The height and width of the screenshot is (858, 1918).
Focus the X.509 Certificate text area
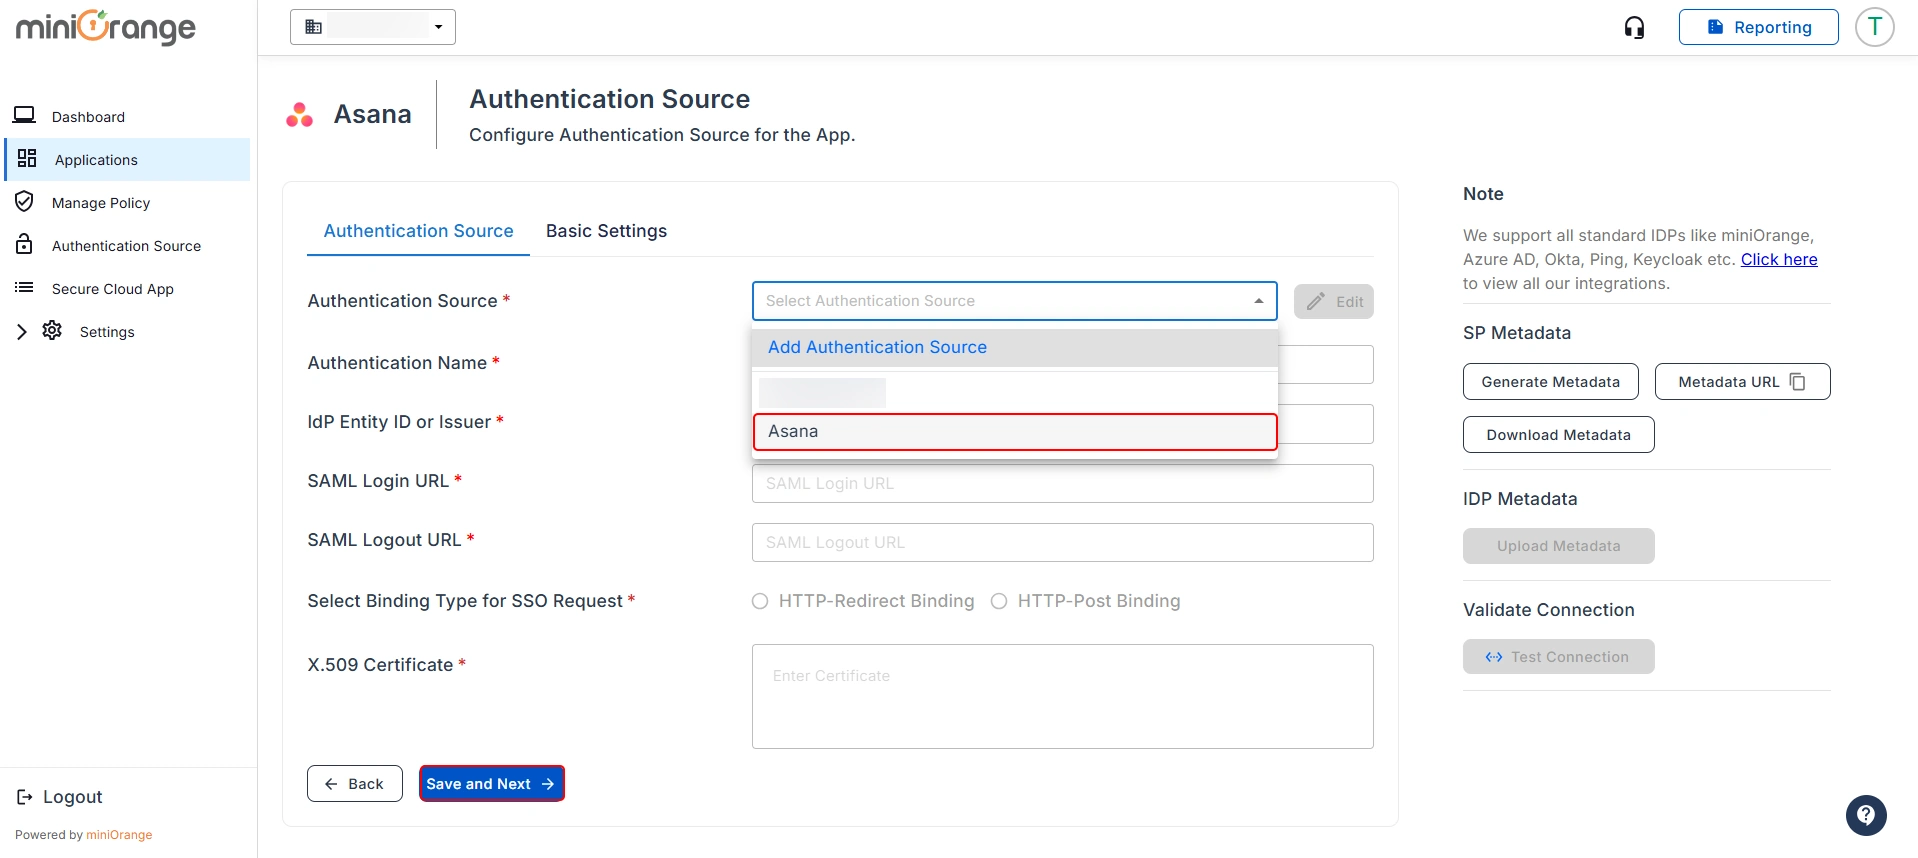point(1062,696)
